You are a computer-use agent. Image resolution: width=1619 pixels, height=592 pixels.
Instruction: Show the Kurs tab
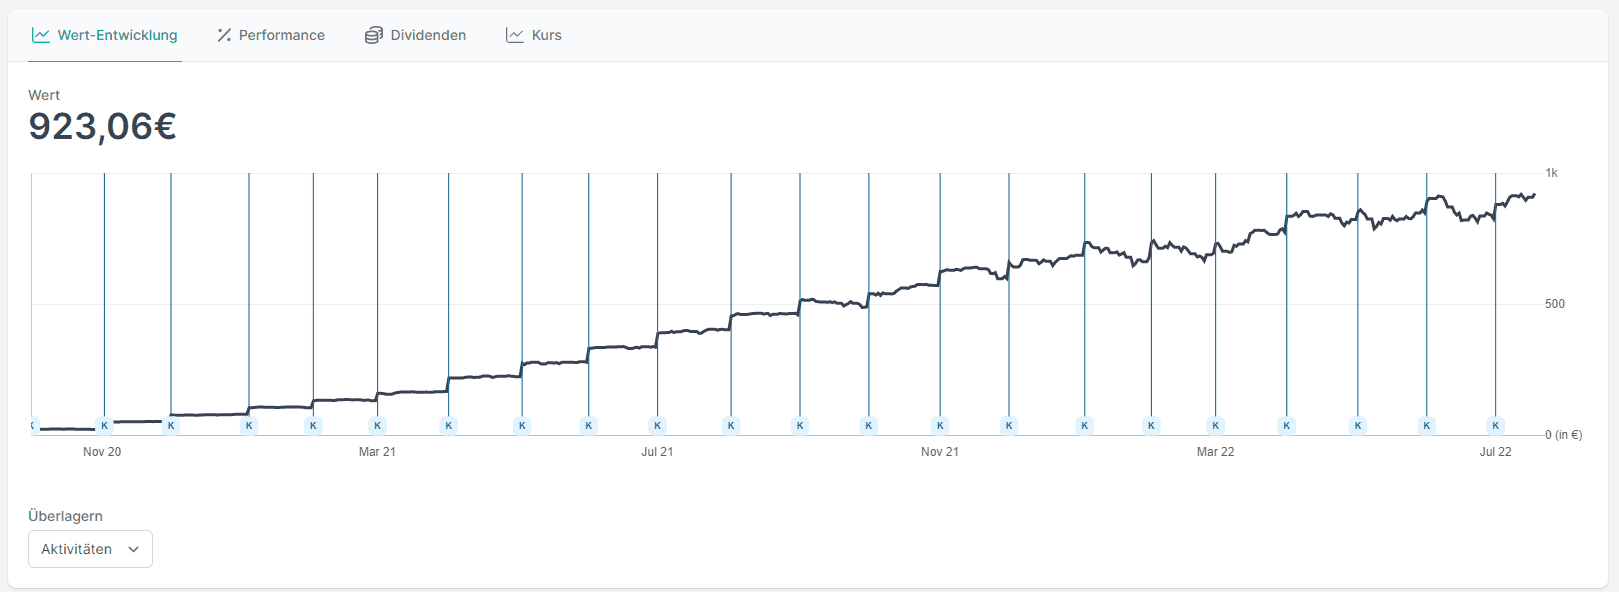[x=546, y=35]
